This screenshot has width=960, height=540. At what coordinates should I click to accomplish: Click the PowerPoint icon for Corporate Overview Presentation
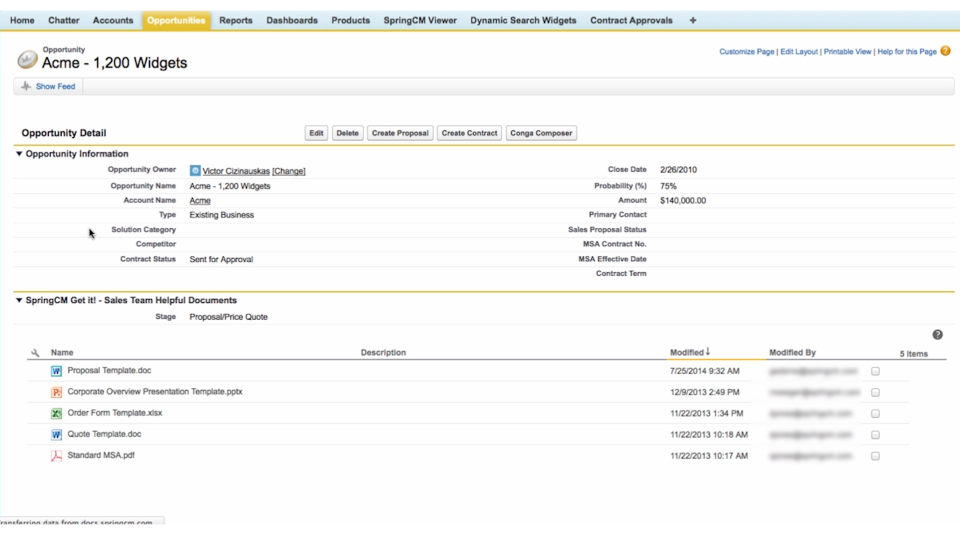coord(56,392)
